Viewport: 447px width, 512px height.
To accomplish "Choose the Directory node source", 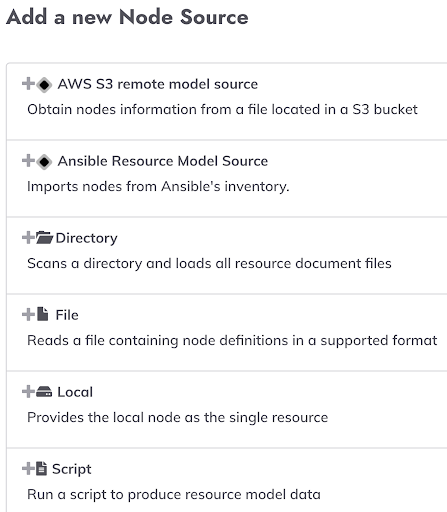I will click(x=87, y=238).
